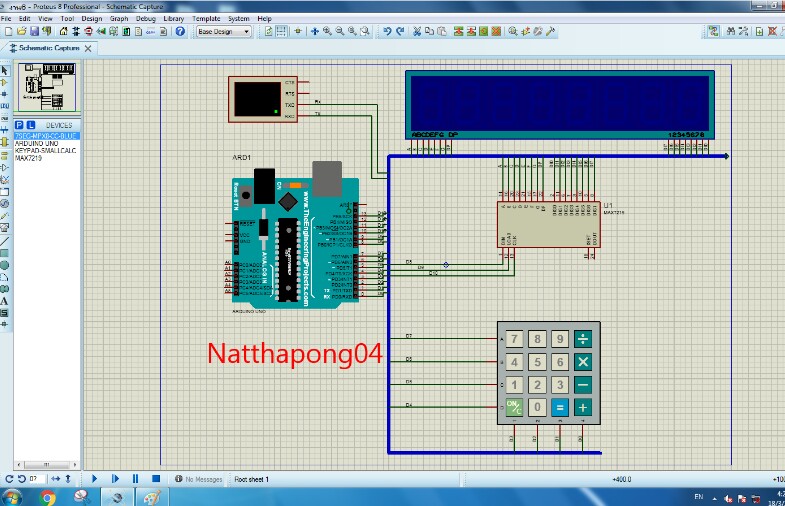The width and height of the screenshot is (785, 506).
Task: Click the Redo arrow icon
Action: (x=400, y=32)
